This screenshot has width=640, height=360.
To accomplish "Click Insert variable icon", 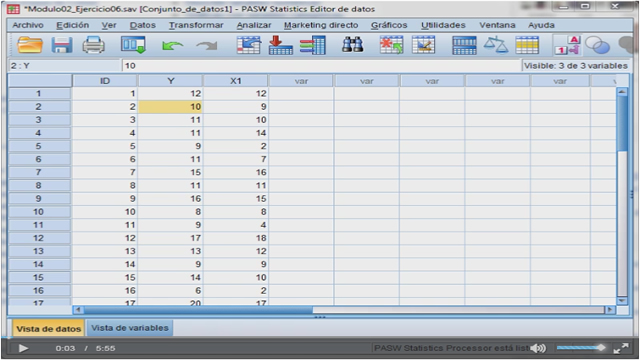I will 423,45.
